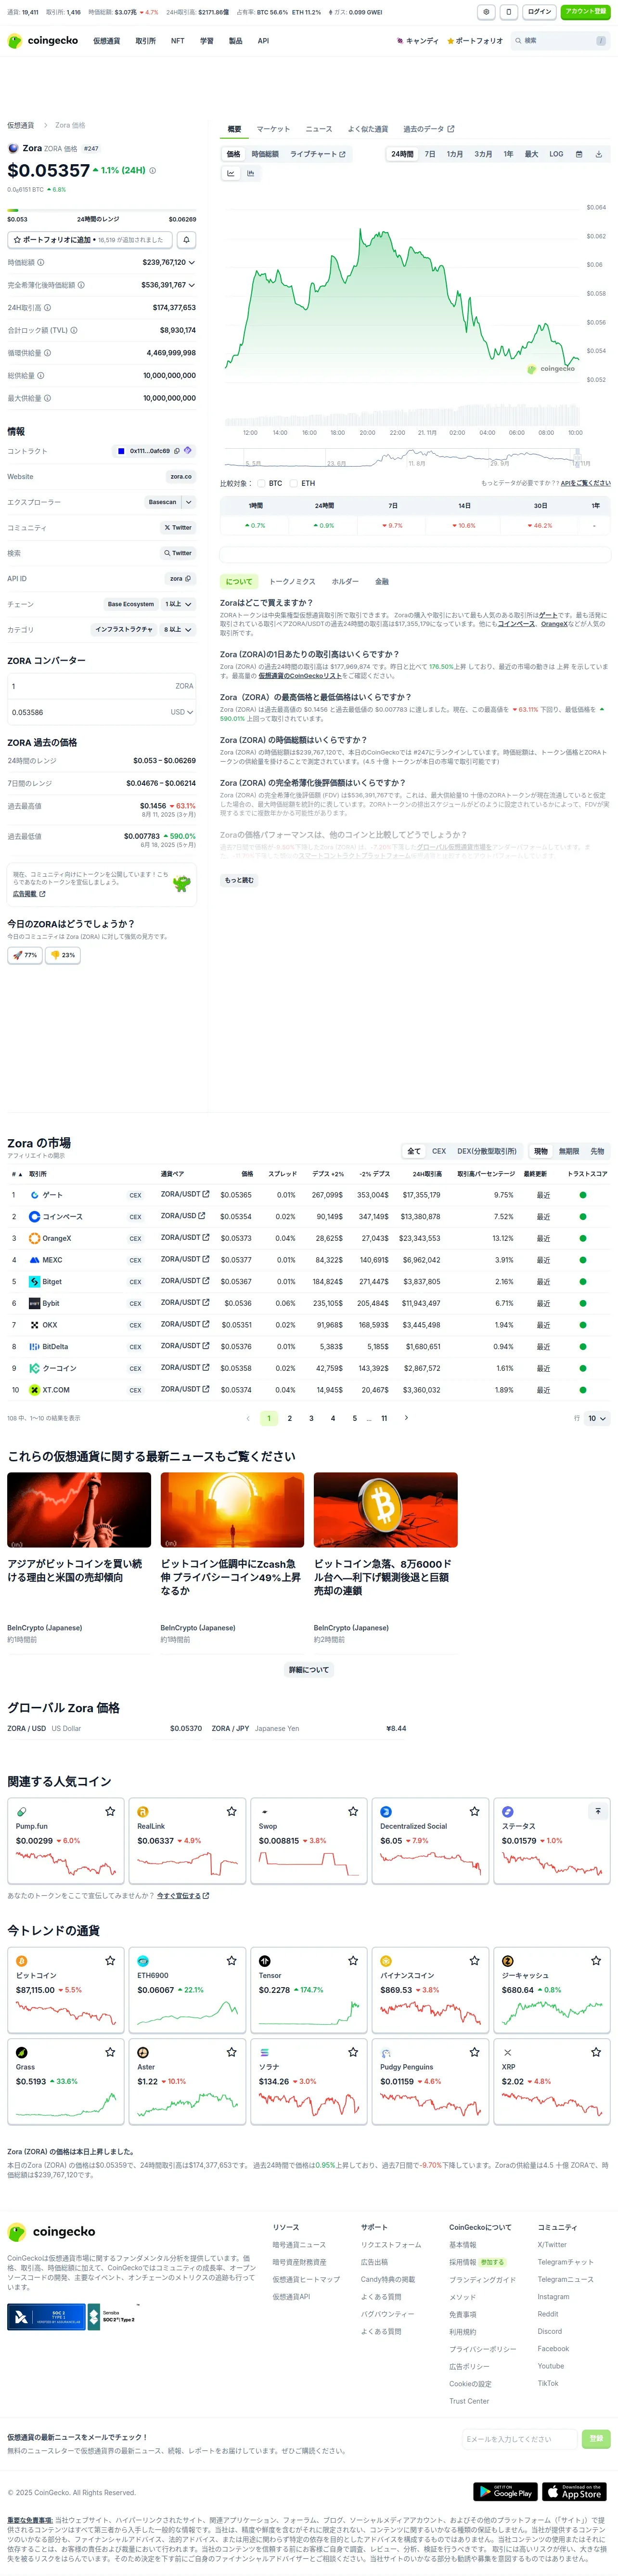Viewport: 618px width, 2576px height.
Task: Switch chart to 時価総額 view
Action: pyautogui.click(x=265, y=154)
